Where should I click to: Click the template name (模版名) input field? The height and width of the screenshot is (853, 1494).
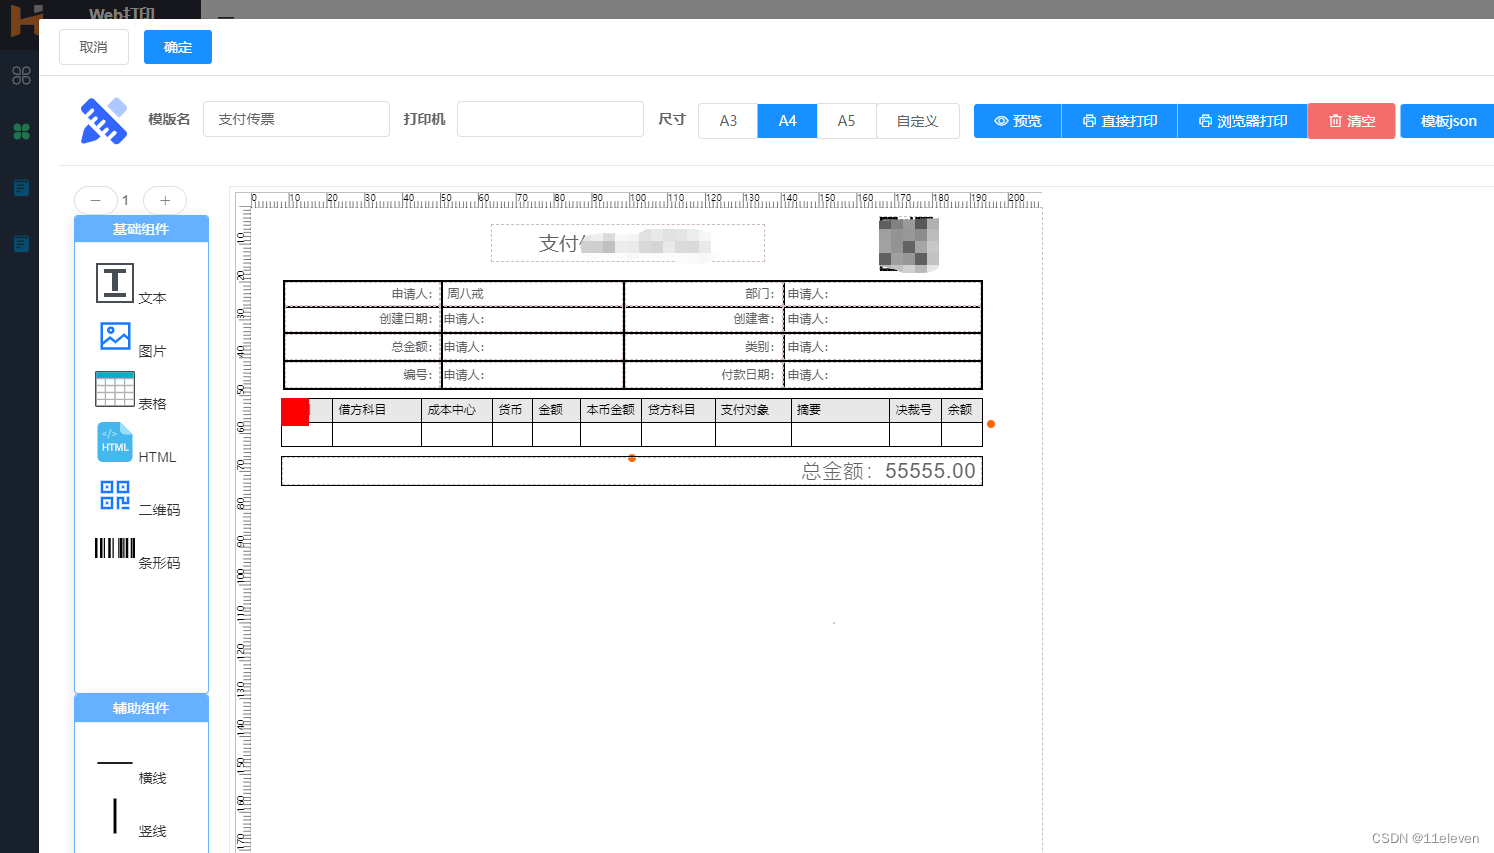pos(296,119)
